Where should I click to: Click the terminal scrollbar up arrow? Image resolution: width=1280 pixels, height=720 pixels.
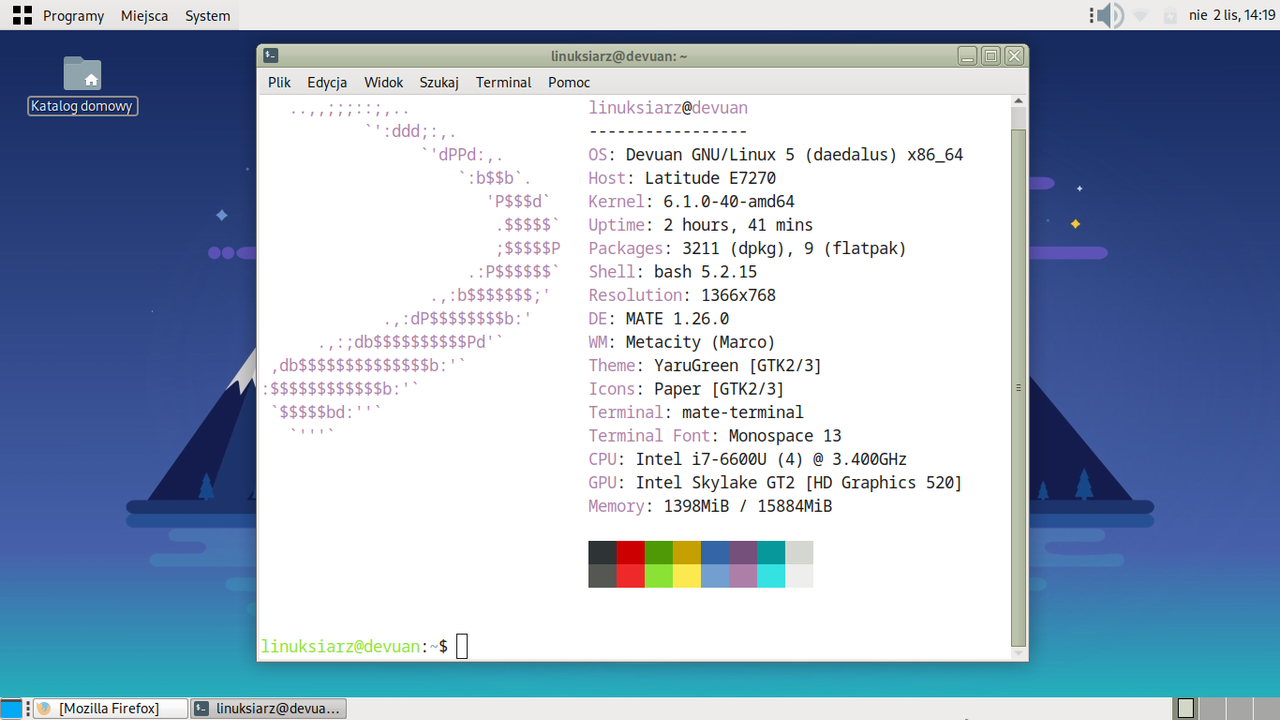1019,102
